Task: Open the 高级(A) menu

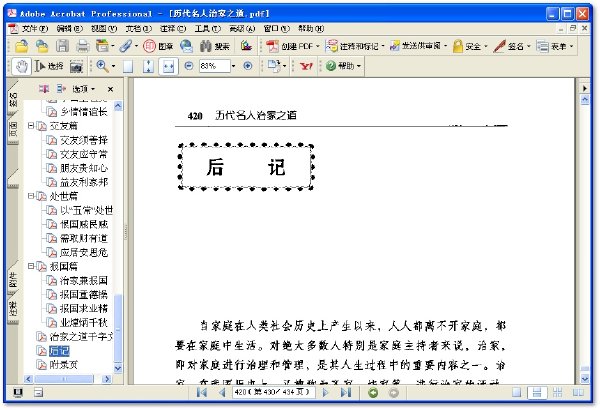Action: [x=242, y=28]
